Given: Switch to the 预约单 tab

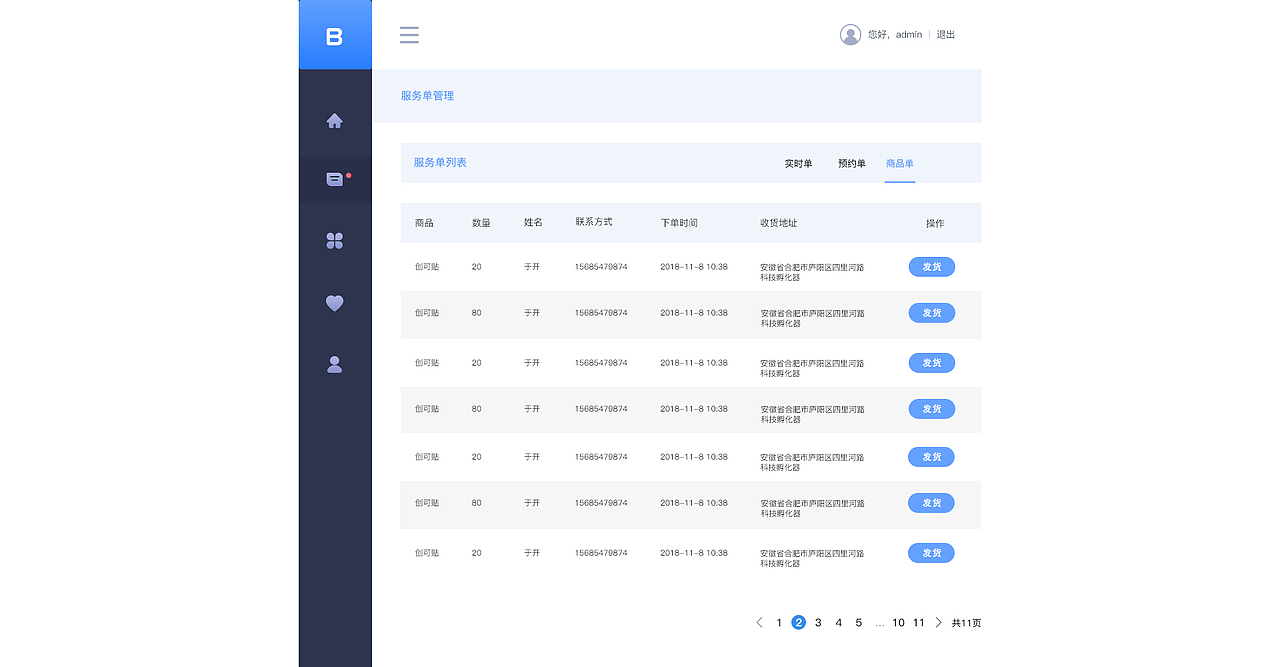Looking at the screenshot, I should pos(852,164).
